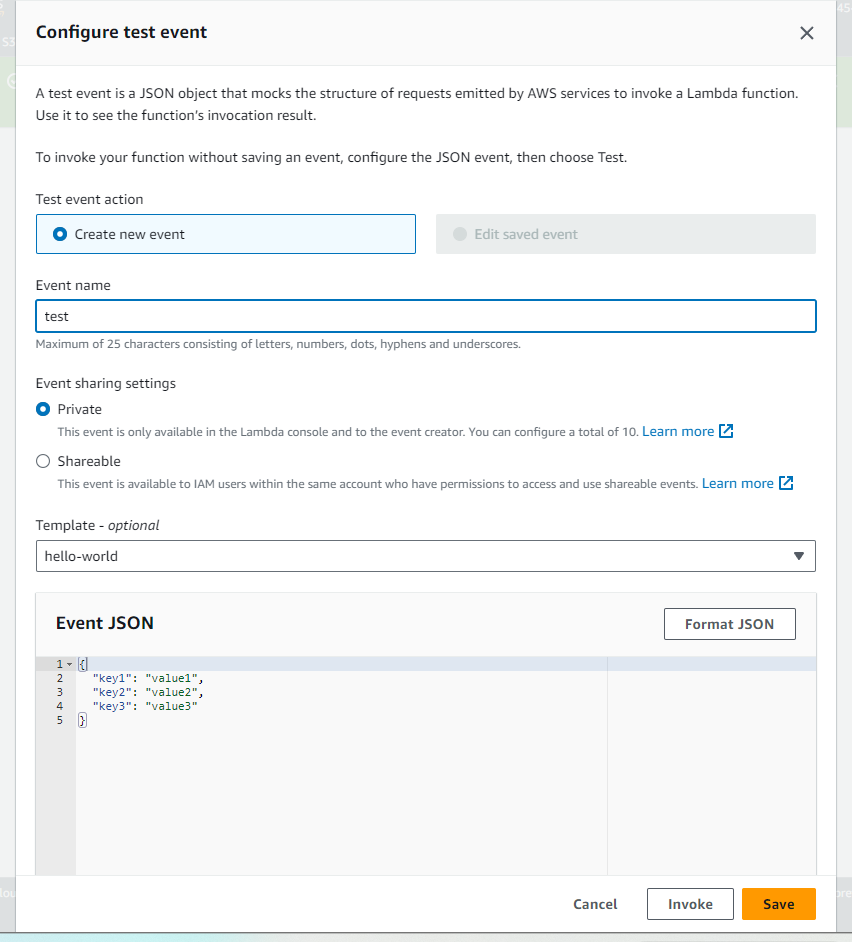The image size is (852, 942).
Task: Click external link icon beside Private's Learn more
Action: 727,431
